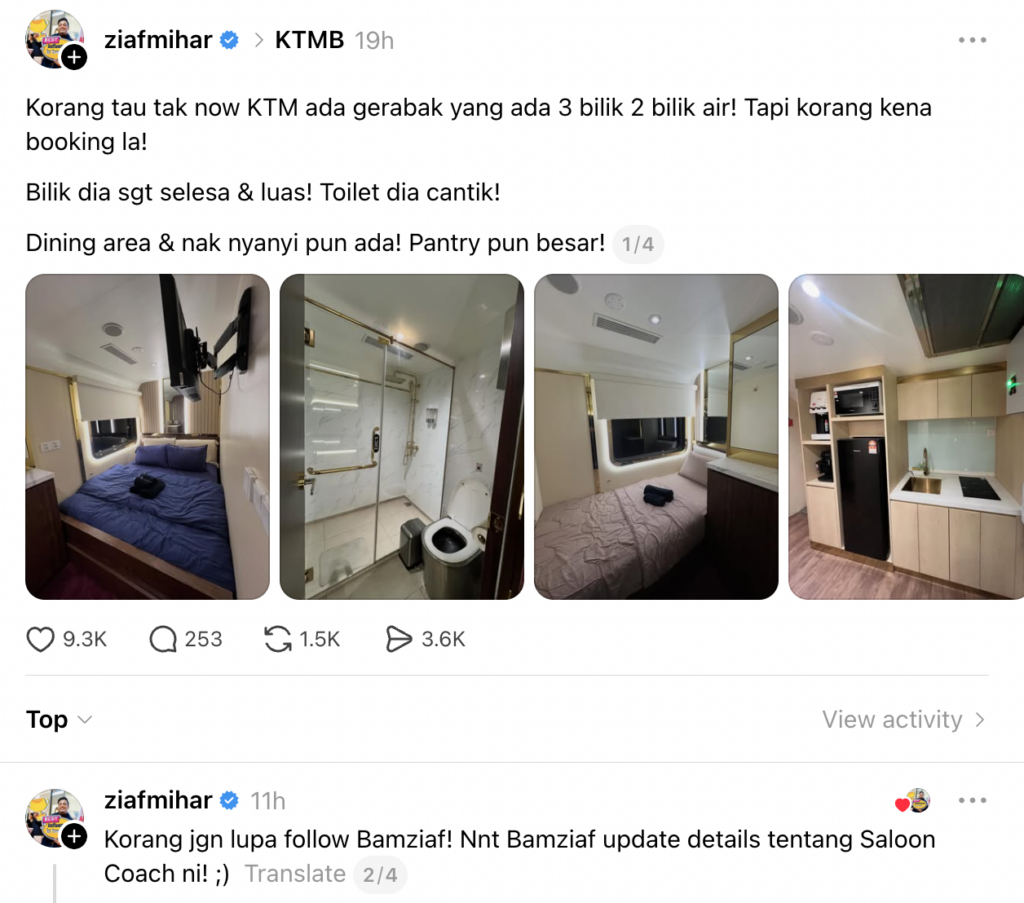Share the post with the 3.6K send icon
The width and height of the screenshot is (1024, 903).
click(398, 639)
